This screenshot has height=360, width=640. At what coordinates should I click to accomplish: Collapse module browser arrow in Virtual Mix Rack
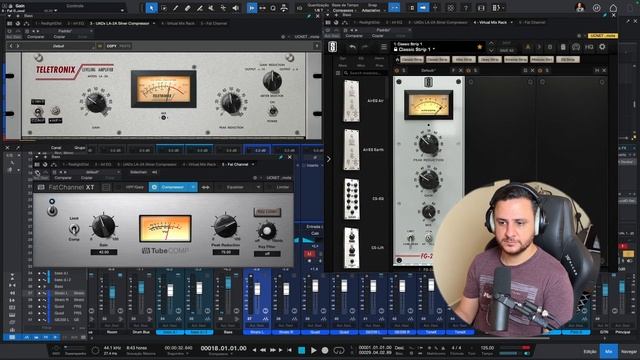(328, 159)
